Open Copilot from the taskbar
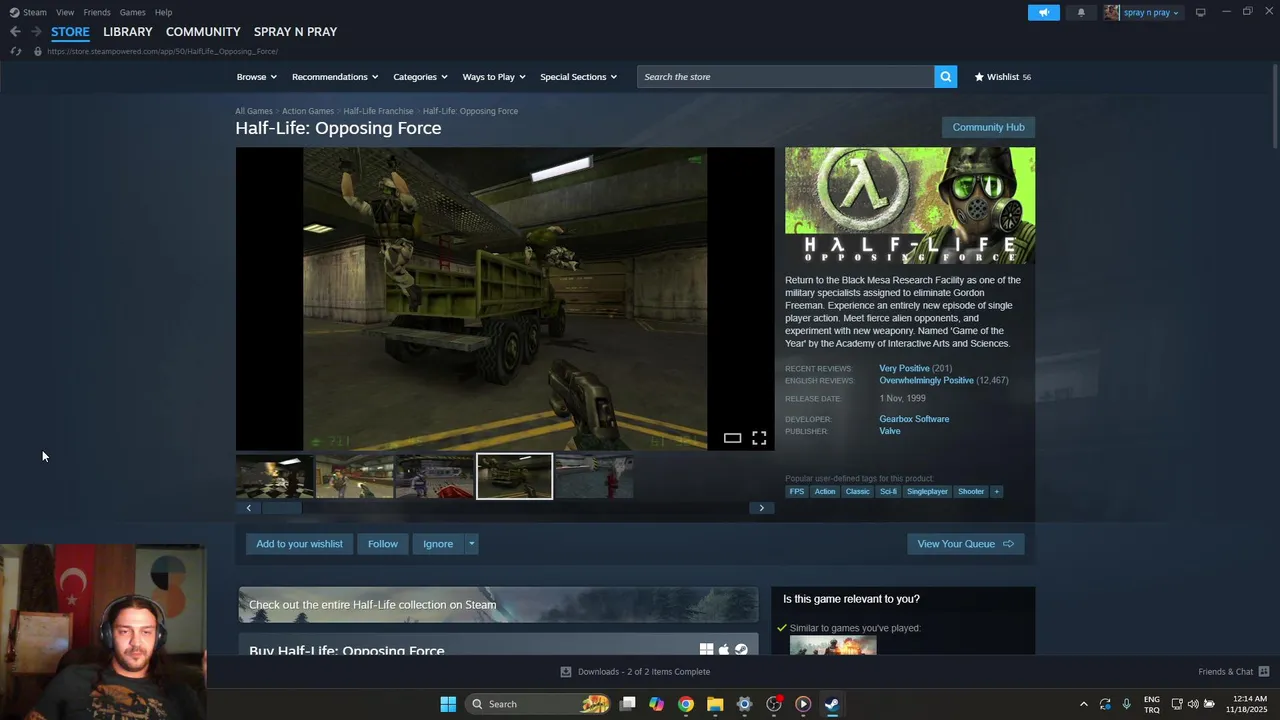The image size is (1280, 720). tap(656, 704)
